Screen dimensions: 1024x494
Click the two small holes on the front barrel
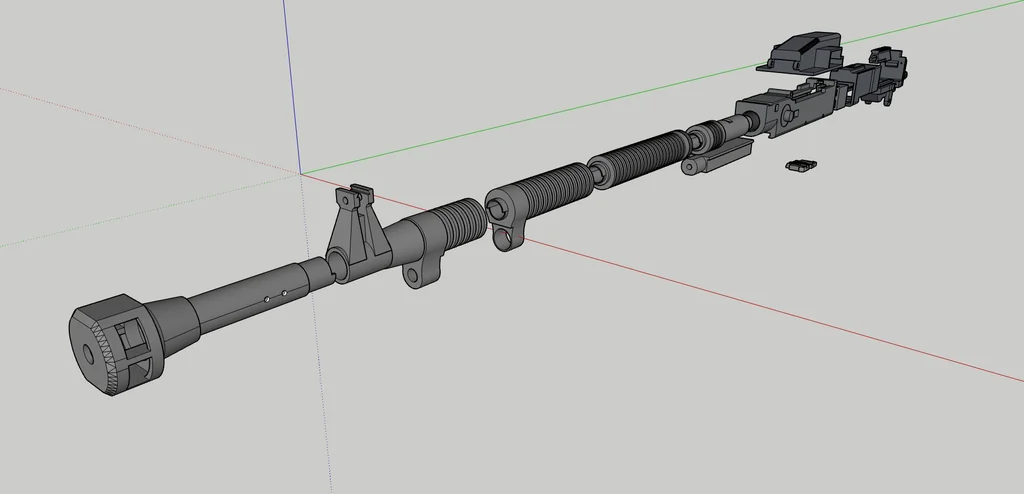275,296
